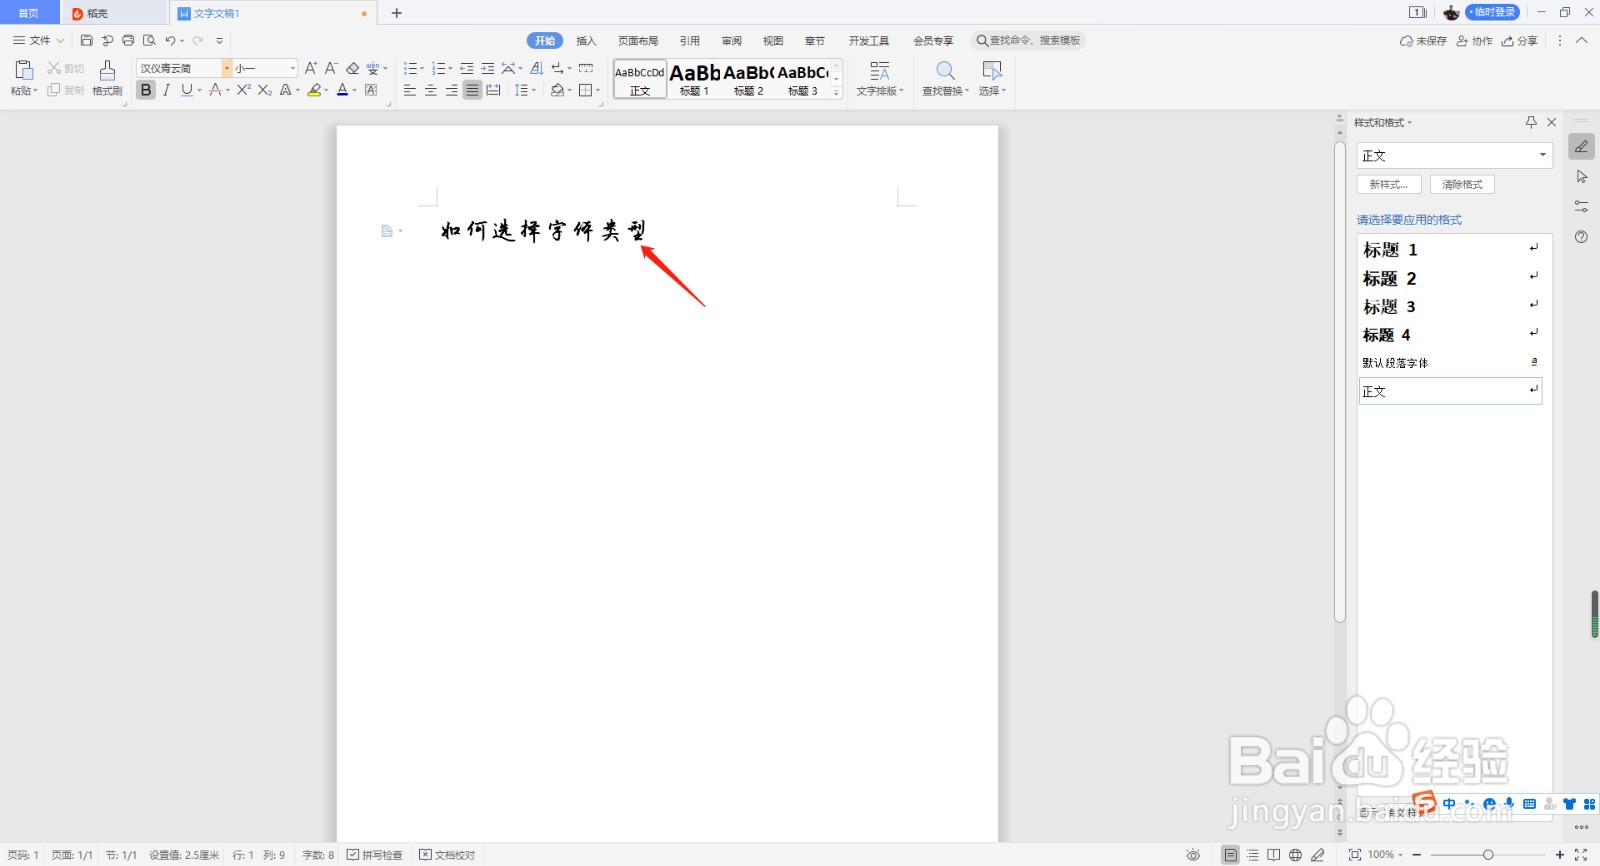Toggle Italic formatting button
Viewport: 1600px width, 866px height.
(166, 90)
